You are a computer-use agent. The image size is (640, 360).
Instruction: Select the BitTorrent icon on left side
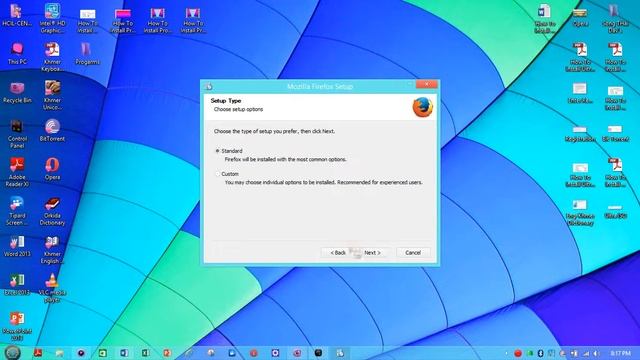pyautogui.click(x=52, y=131)
